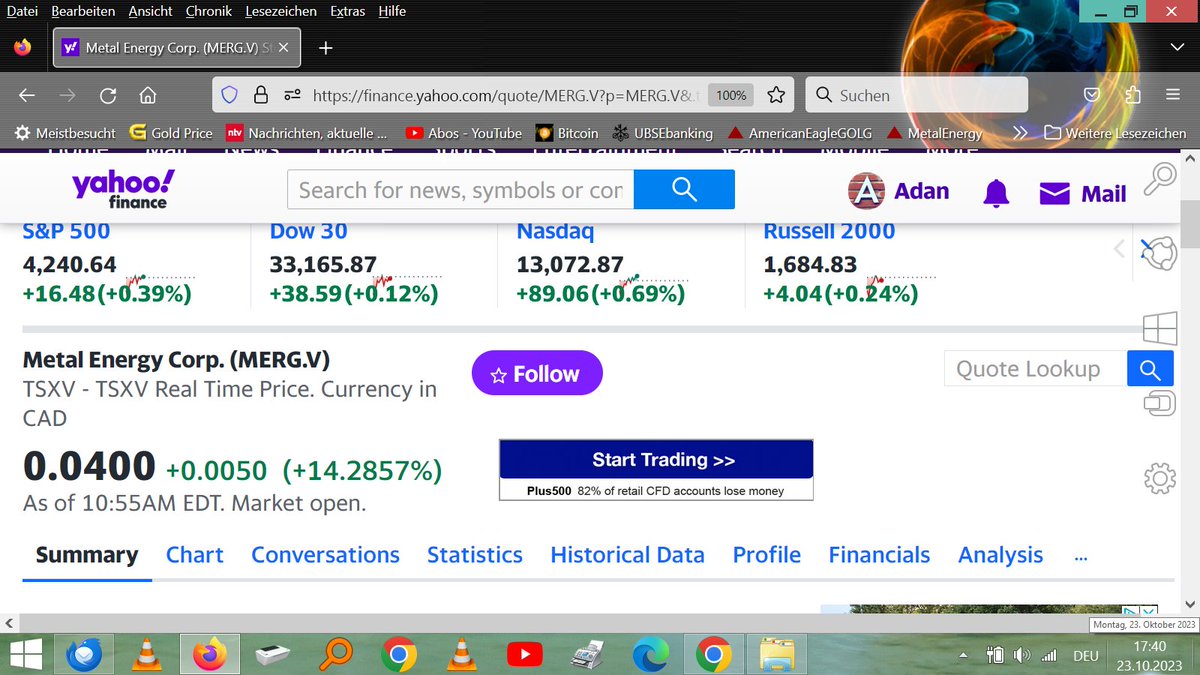Open the Start menu Windows button

click(x=24, y=656)
